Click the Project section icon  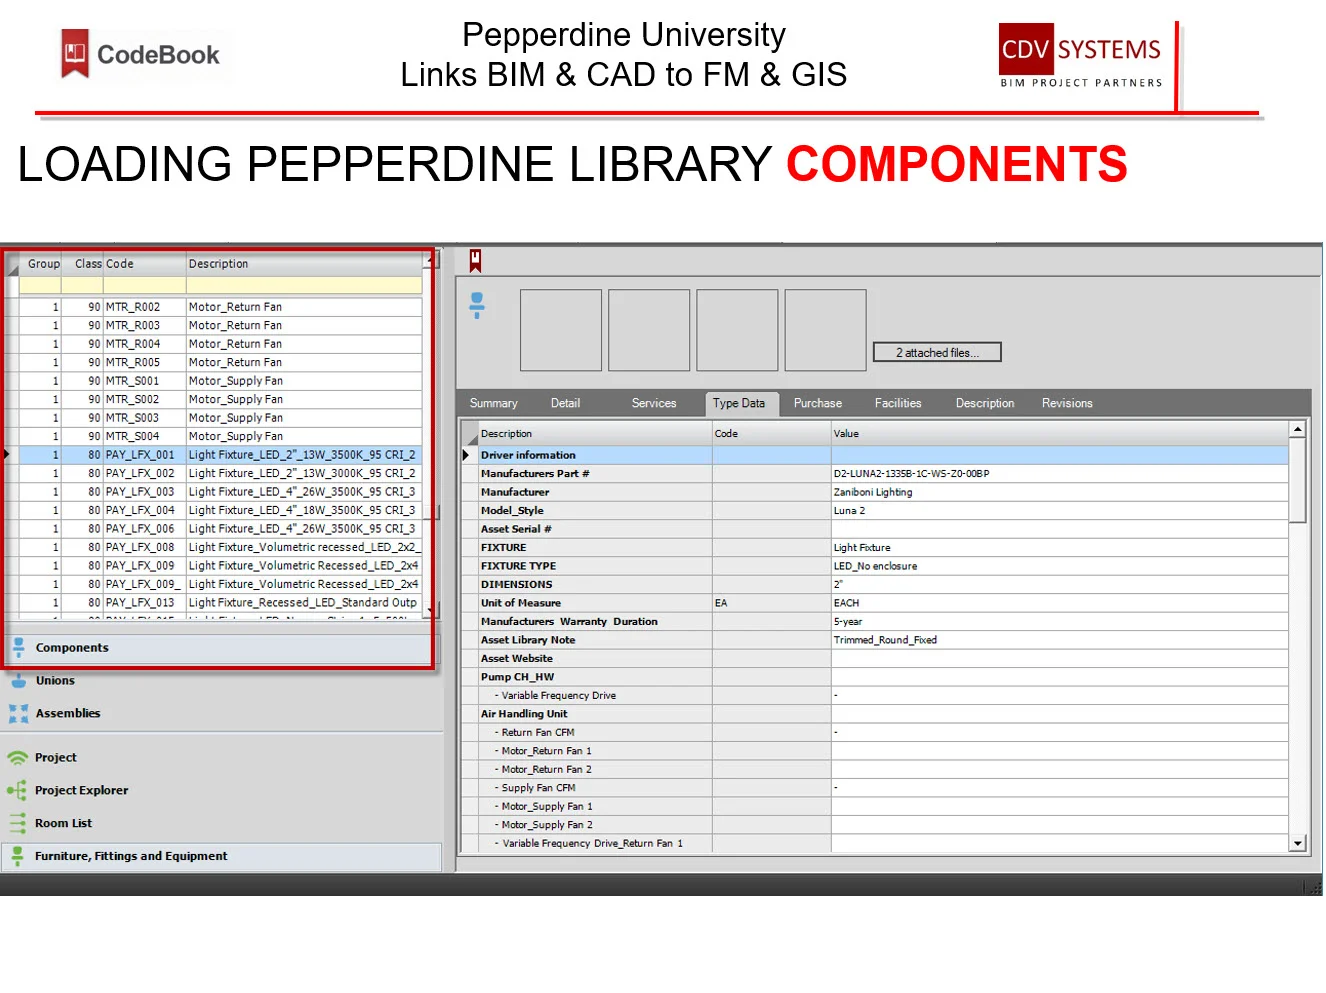point(17,758)
